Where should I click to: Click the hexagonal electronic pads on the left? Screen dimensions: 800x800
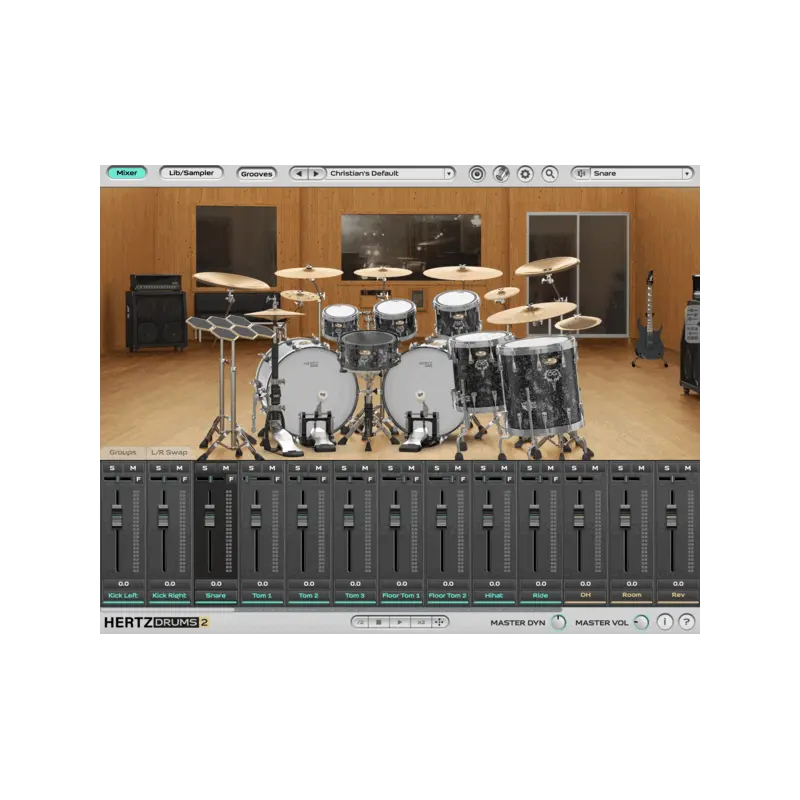[231, 327]
